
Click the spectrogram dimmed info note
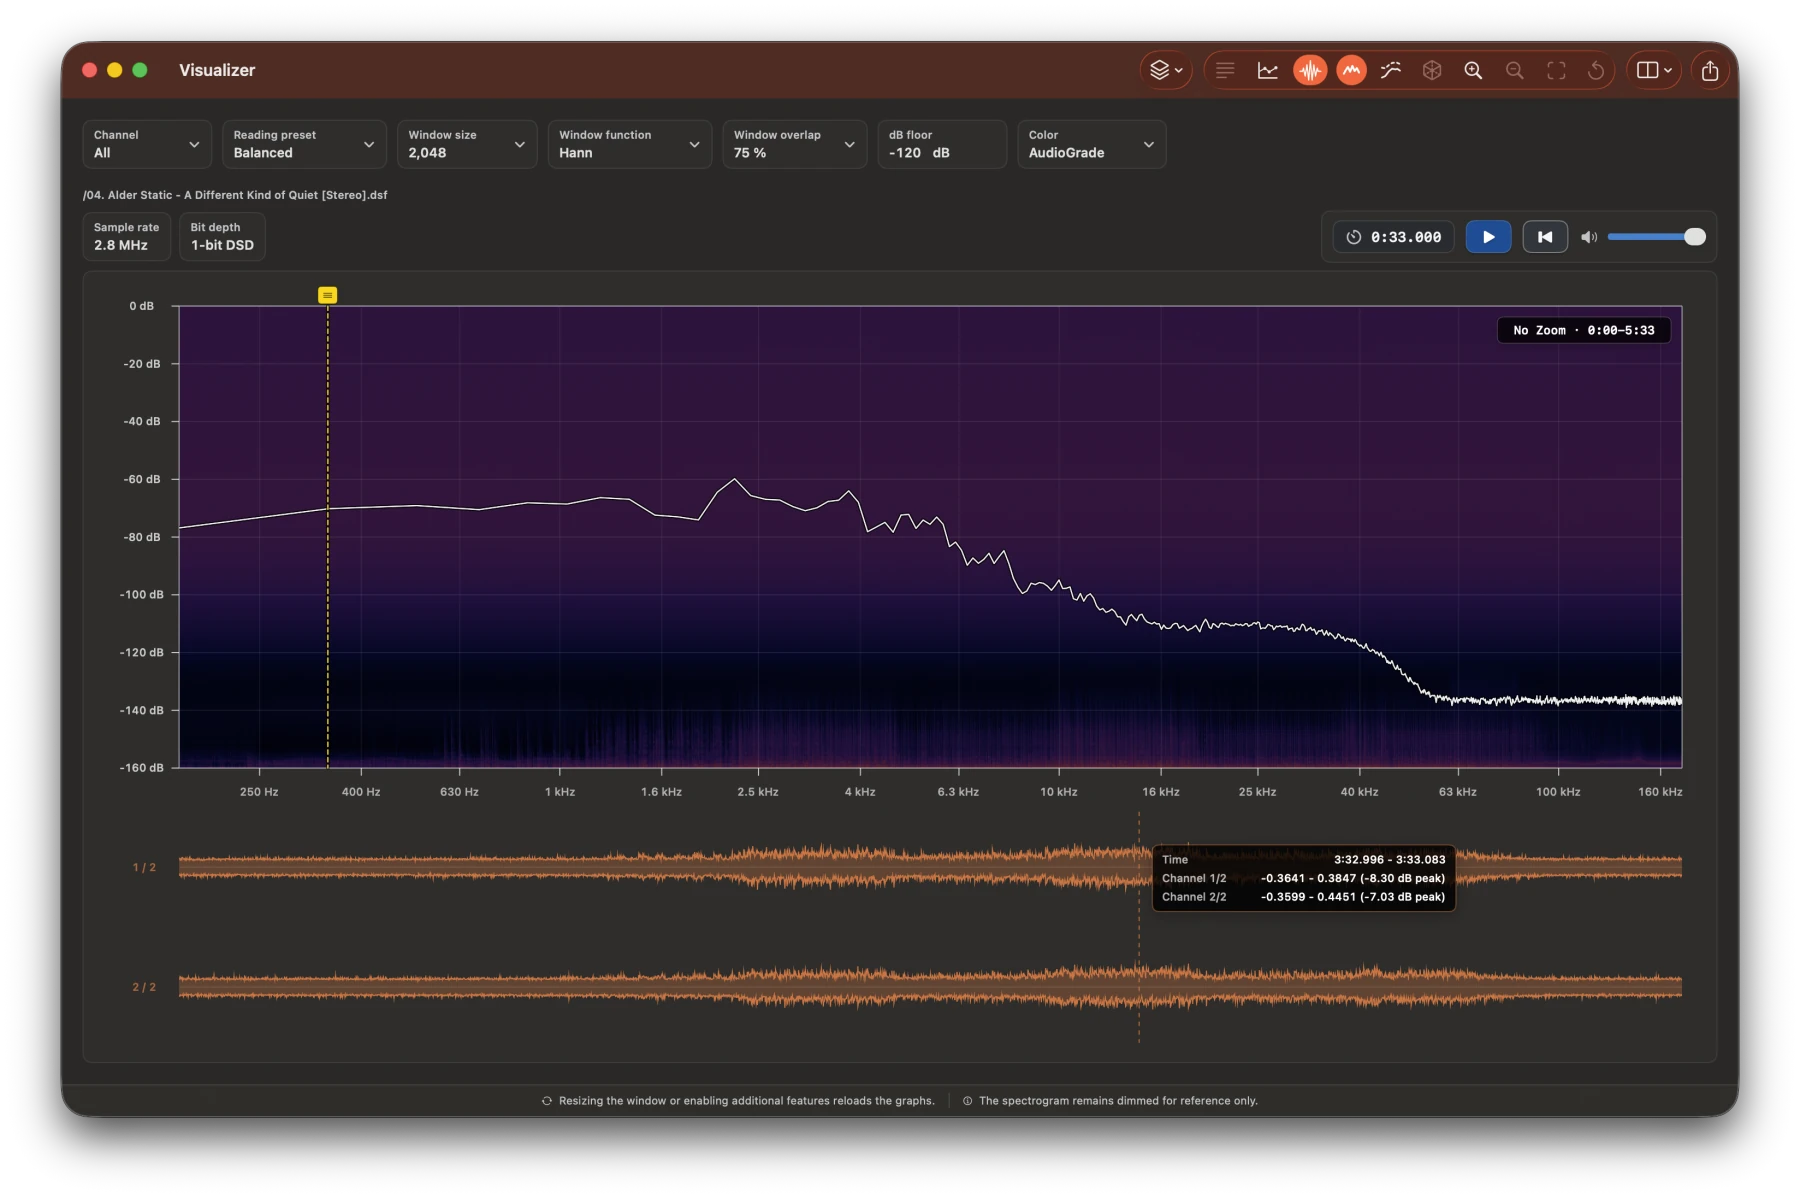click(1110, 1101)
